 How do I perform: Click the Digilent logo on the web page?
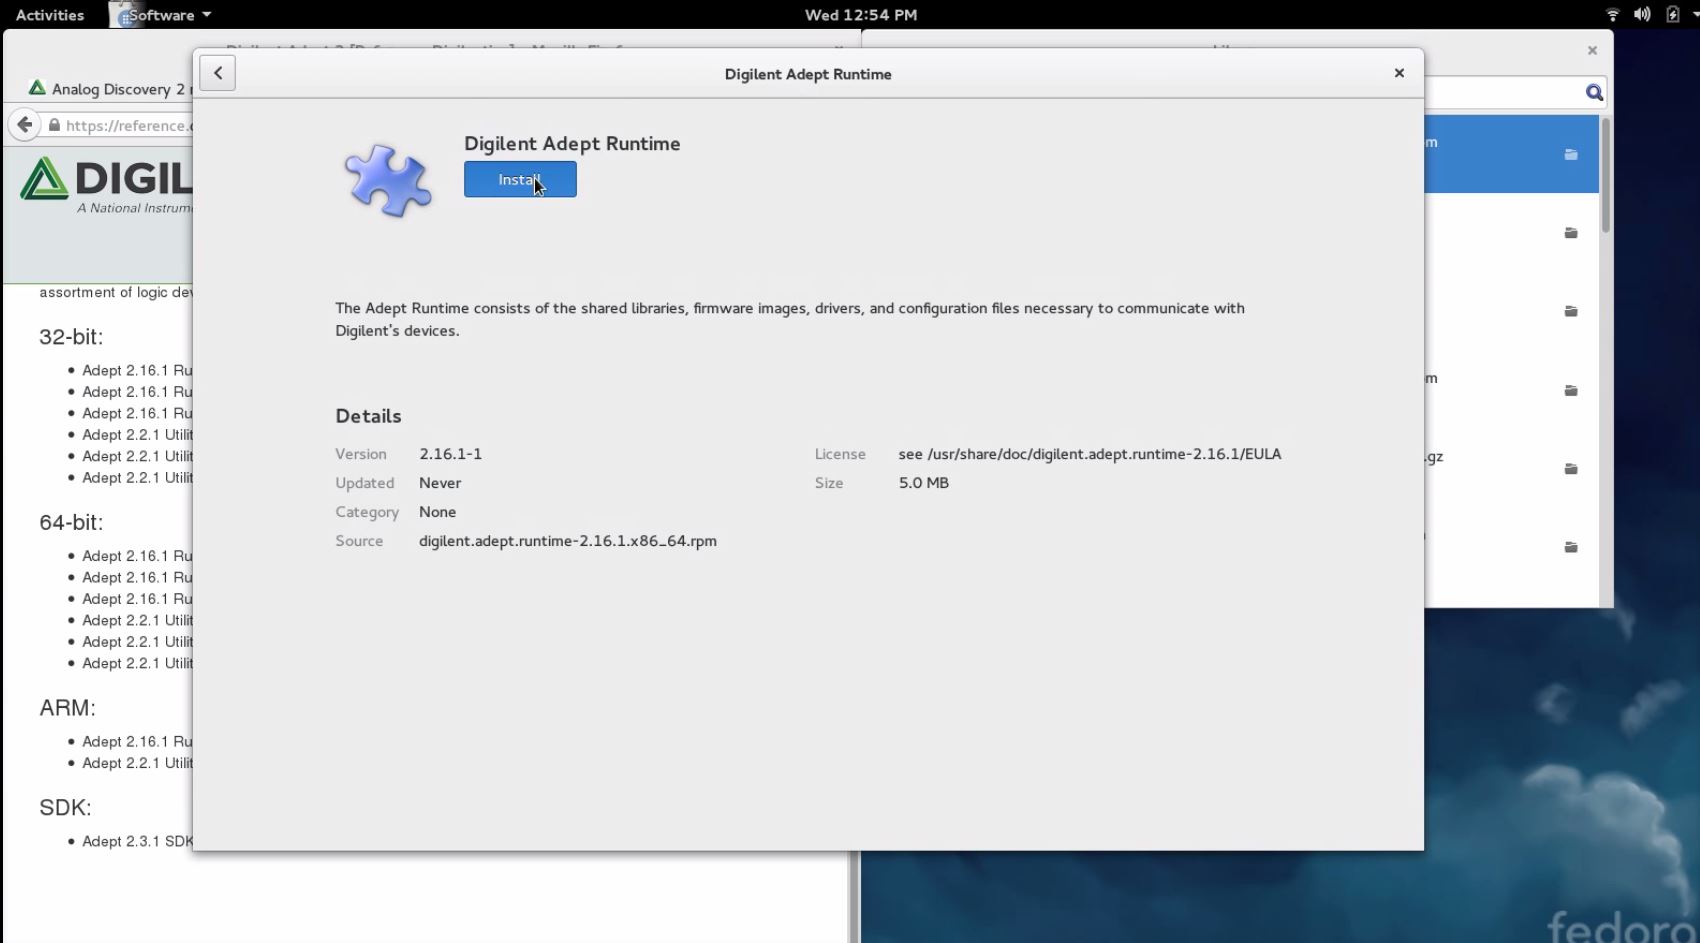pos(107,185)
